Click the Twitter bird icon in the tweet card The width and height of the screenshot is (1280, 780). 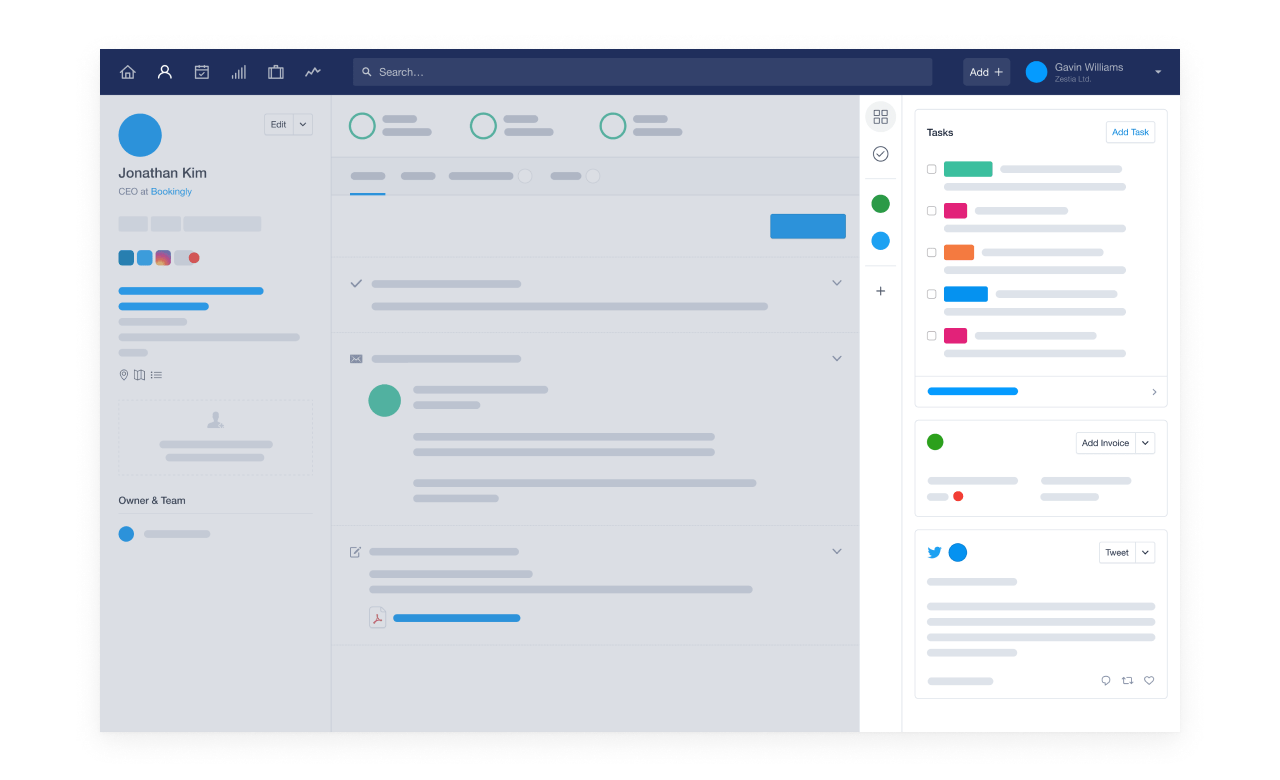(x=935, y=552)
